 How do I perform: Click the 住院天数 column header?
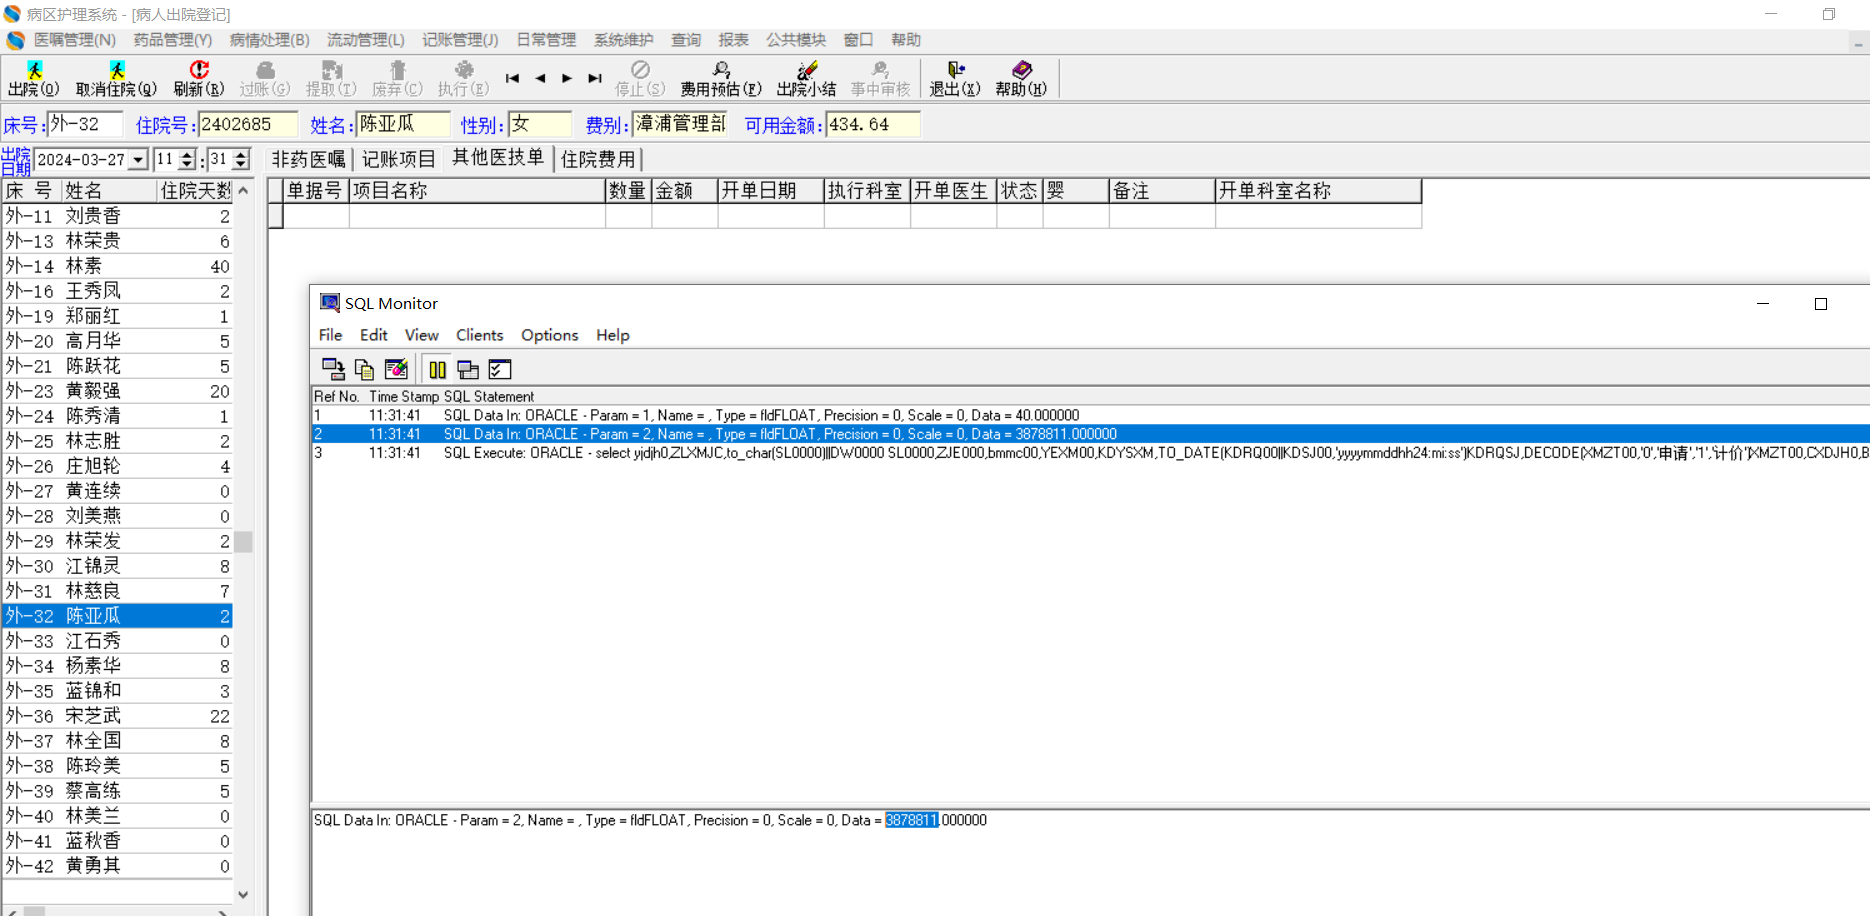[195, 191]
